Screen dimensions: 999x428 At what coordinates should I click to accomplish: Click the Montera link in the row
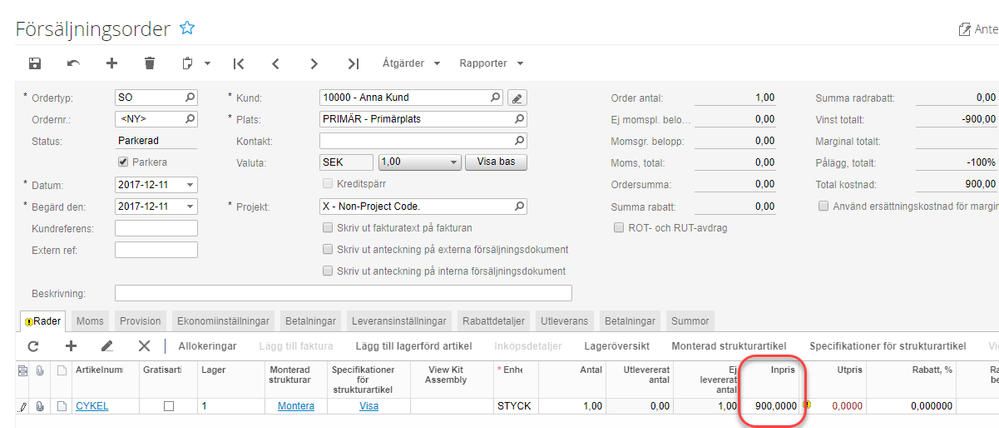295,406
